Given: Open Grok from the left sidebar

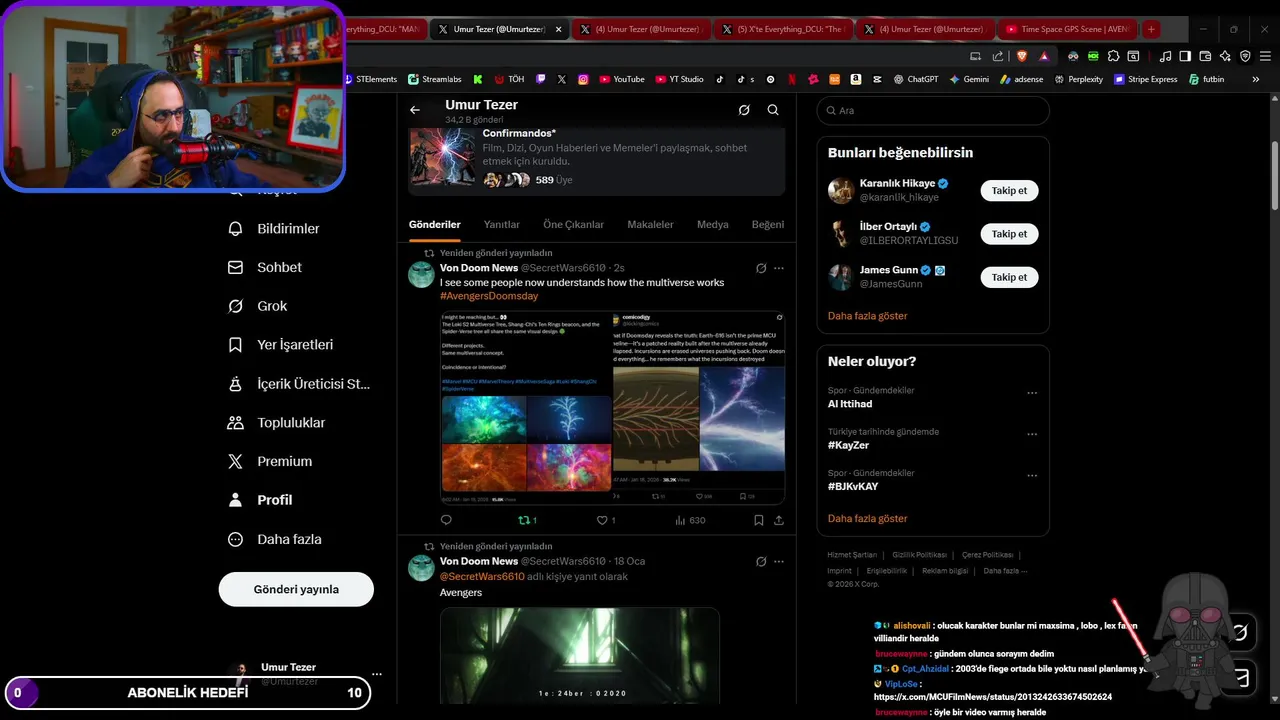Looking at the screenshot, I should click(x=258, y=306).
